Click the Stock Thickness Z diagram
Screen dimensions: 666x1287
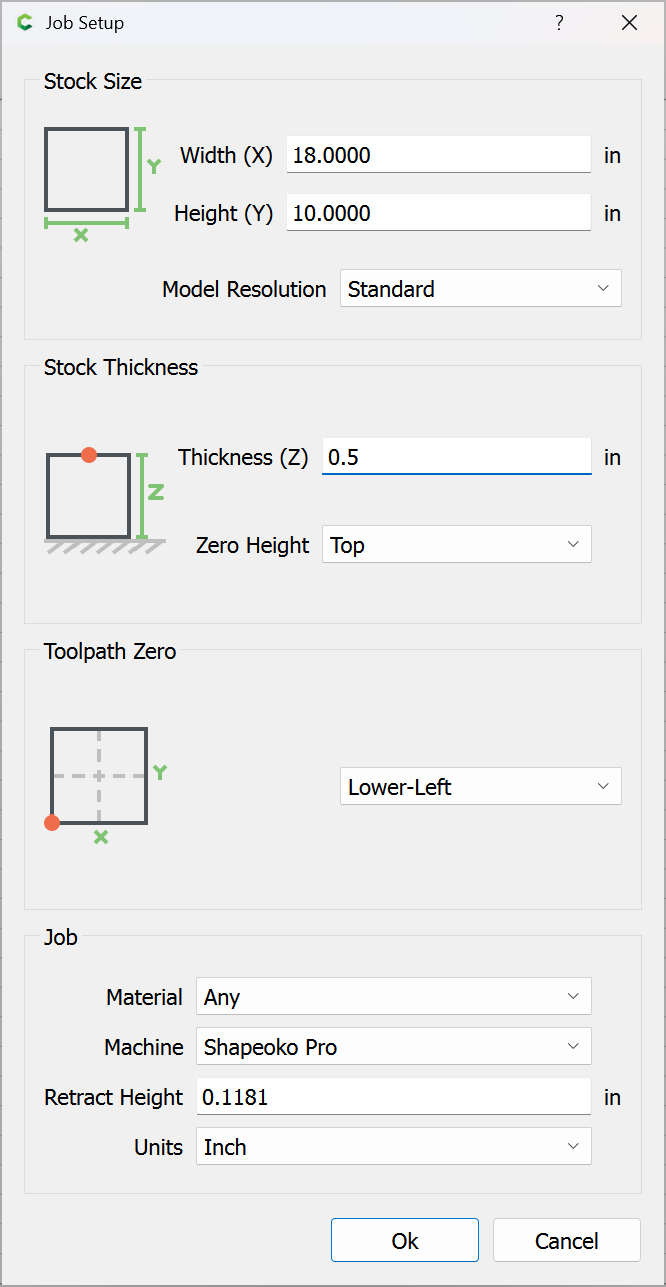click(105, 499)
